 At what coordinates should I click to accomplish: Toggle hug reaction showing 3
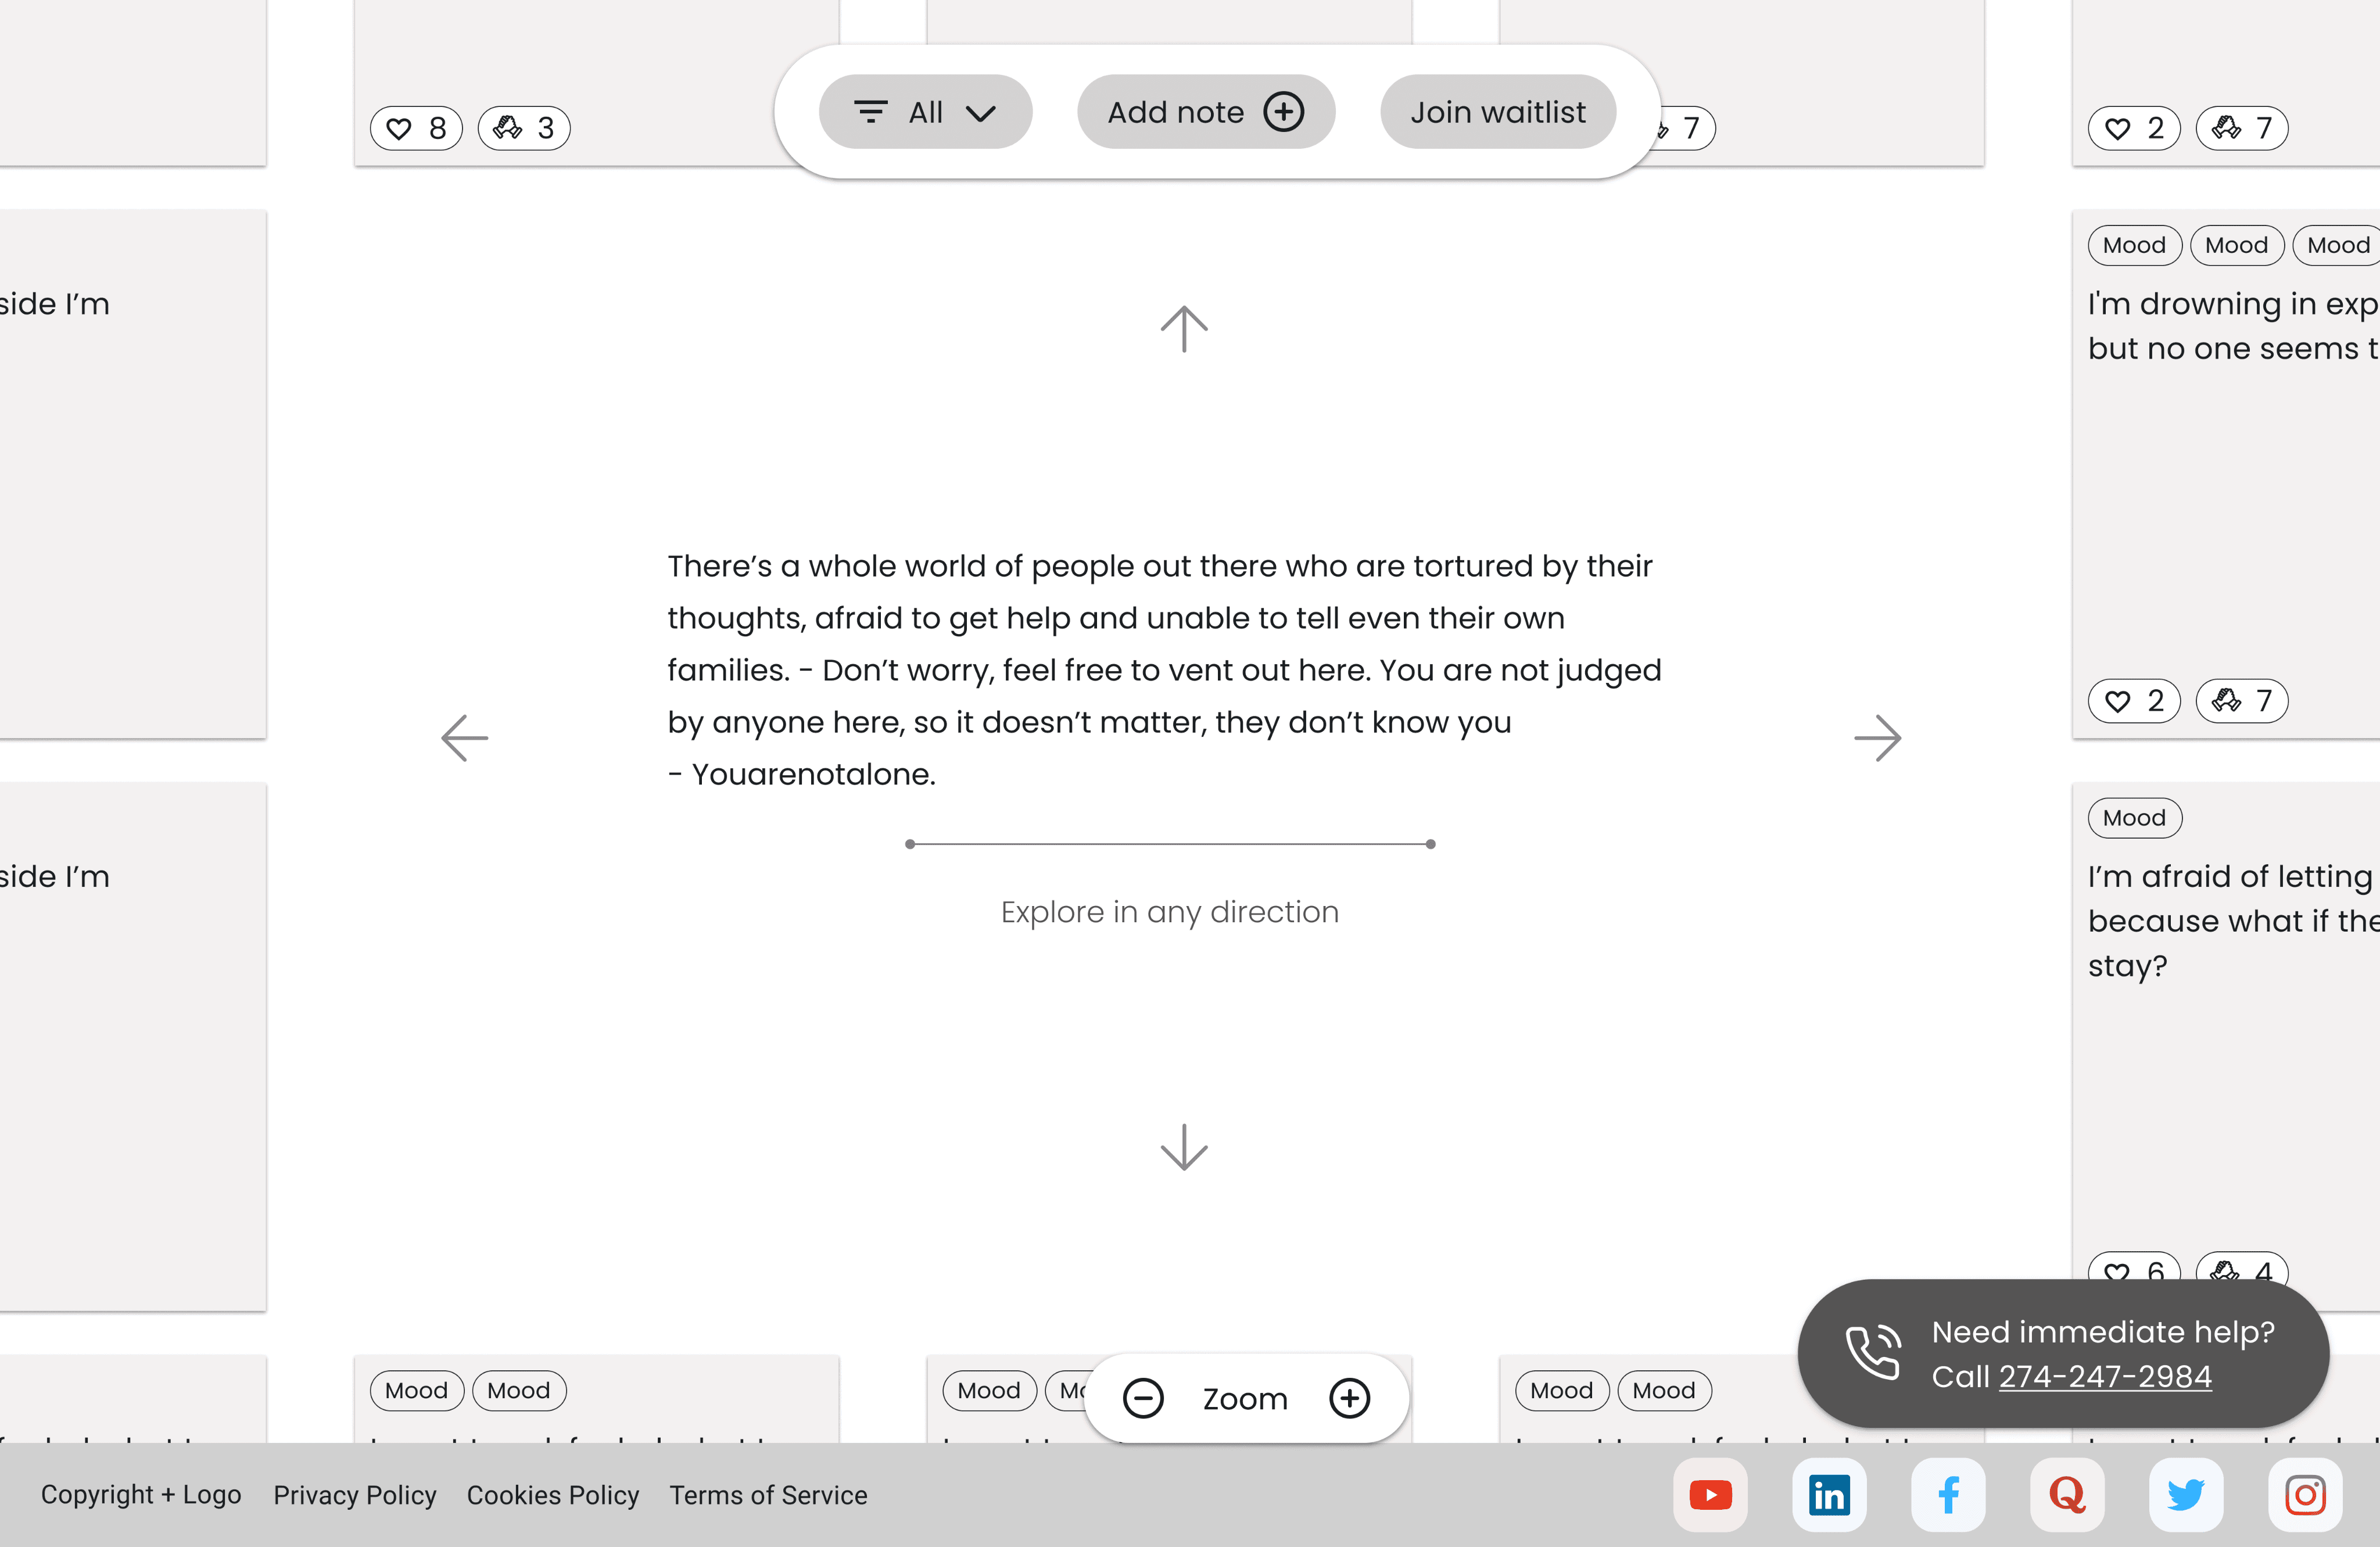(x=524, y=128)
